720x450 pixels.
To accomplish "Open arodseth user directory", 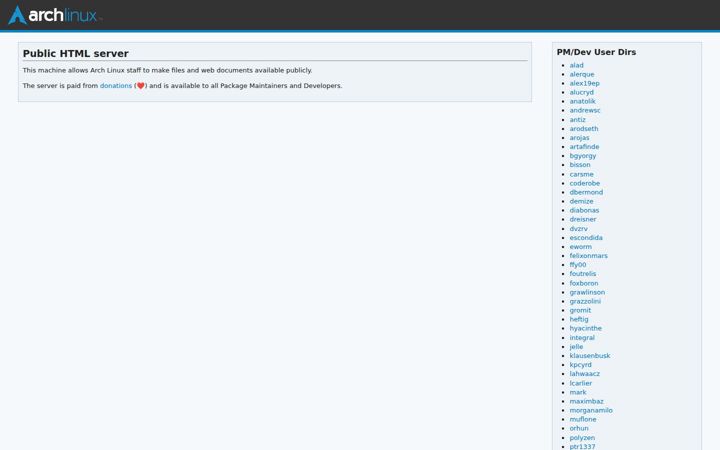I will 584,129.
